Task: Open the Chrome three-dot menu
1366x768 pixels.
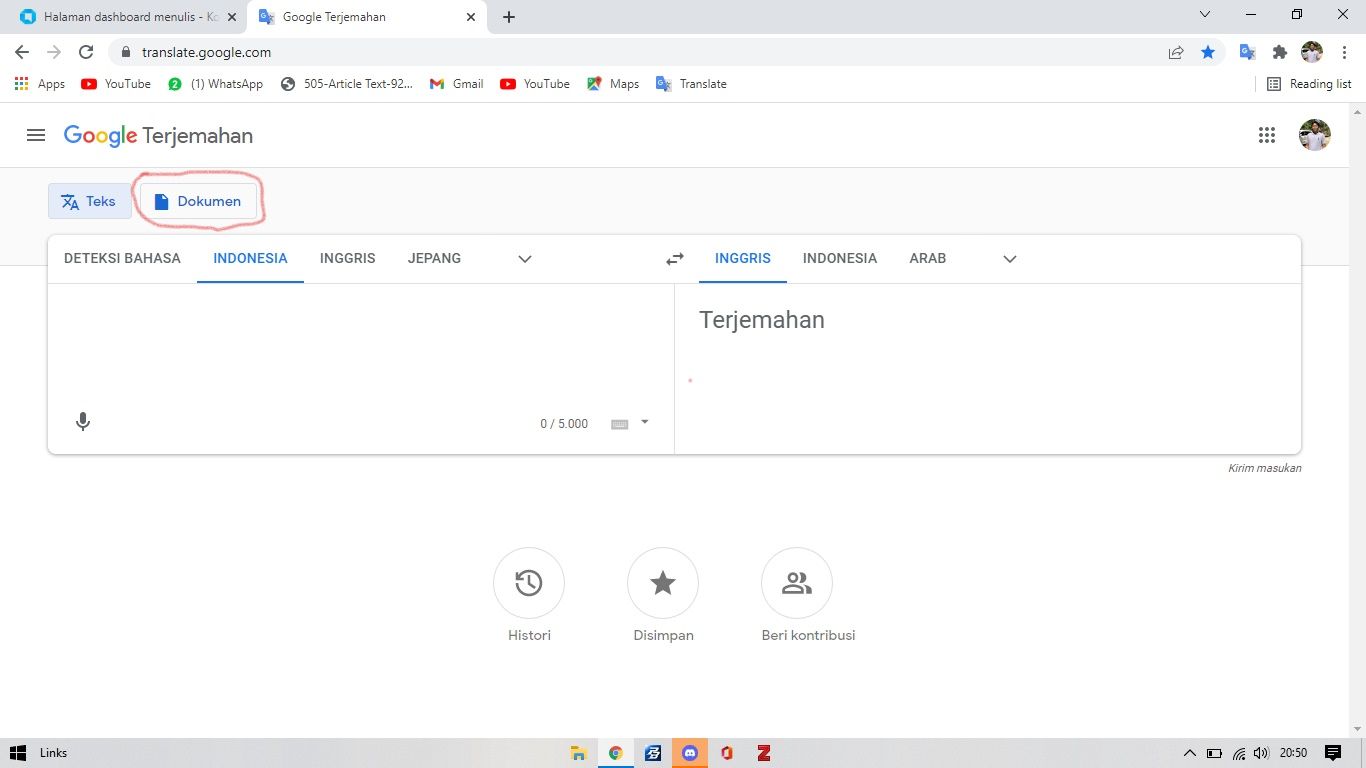Action: [x=1344, y=52]
